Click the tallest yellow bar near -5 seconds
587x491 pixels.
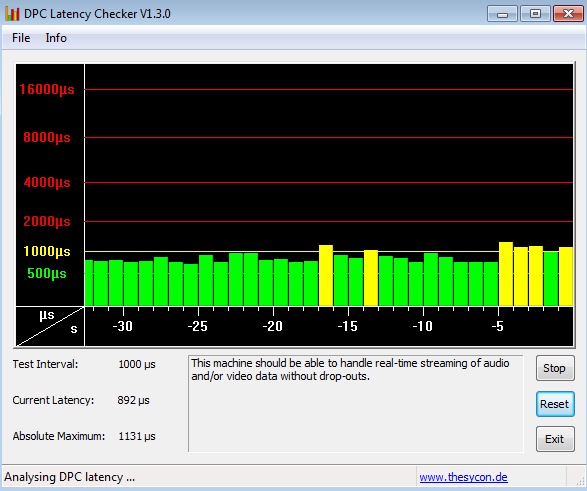point(506,274)
